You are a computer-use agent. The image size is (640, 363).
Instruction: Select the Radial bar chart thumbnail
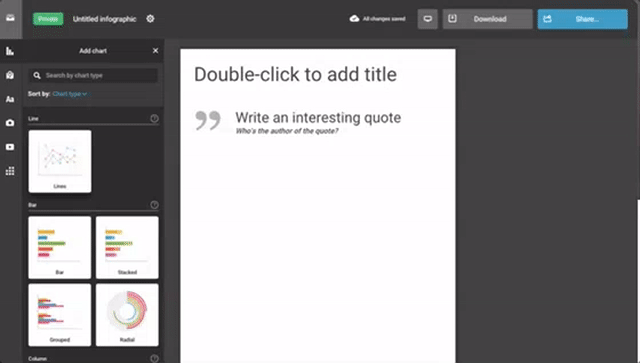tap(127, 315)
